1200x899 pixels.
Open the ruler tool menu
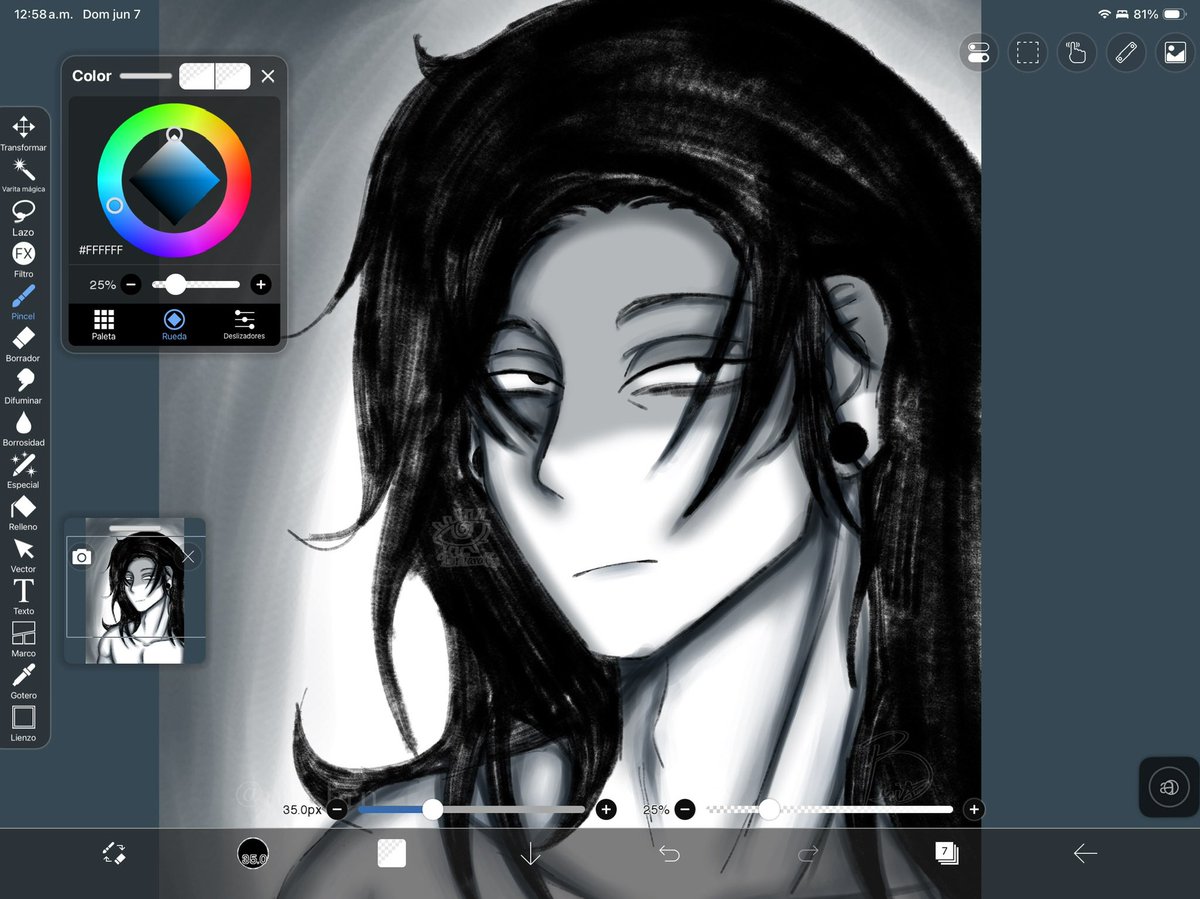[x=1126, y=52]
